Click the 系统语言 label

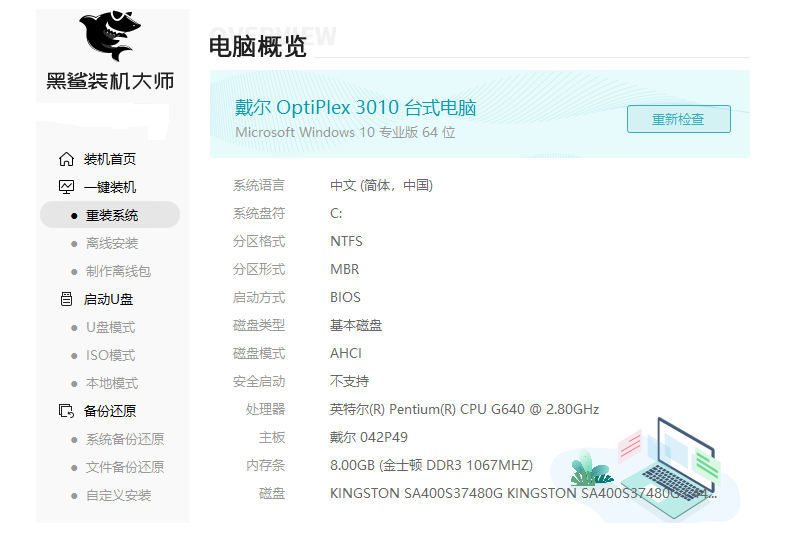pos(259,185)
